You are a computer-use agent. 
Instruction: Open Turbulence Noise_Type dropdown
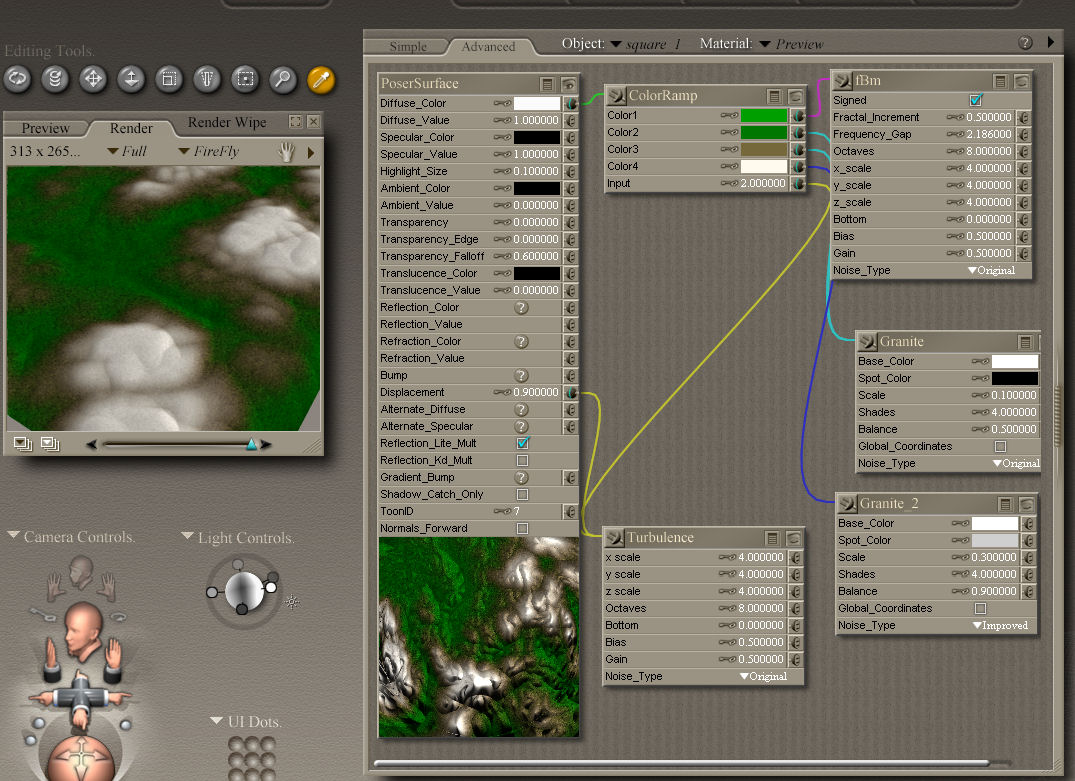(764, 677)
